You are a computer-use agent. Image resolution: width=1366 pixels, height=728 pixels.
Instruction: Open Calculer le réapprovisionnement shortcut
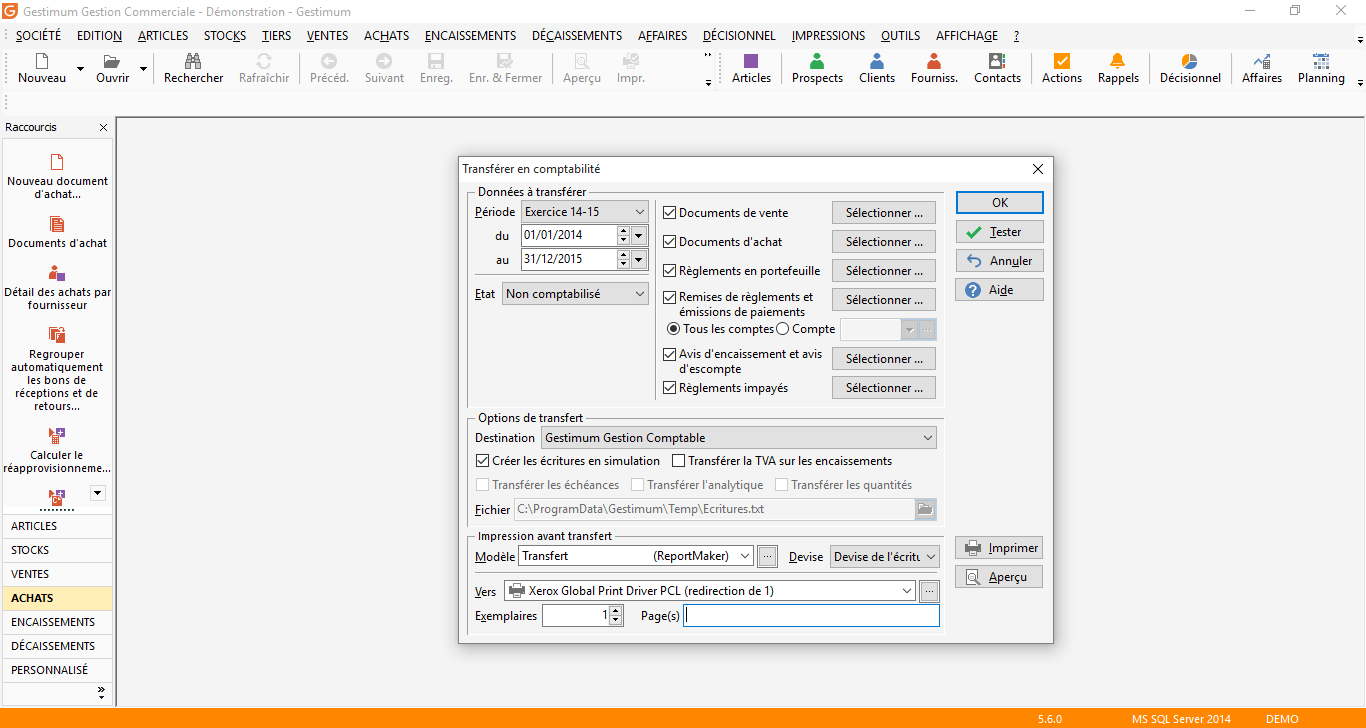click(57, 450)
